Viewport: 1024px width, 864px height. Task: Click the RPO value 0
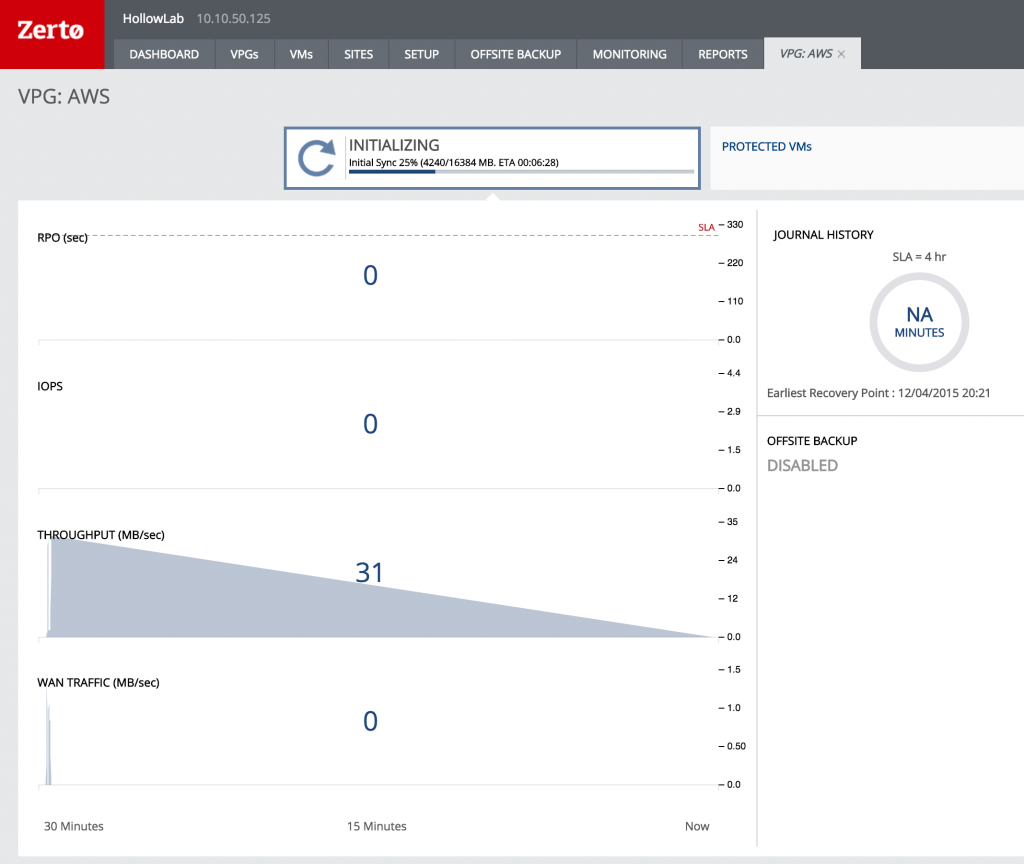point(370,275)
